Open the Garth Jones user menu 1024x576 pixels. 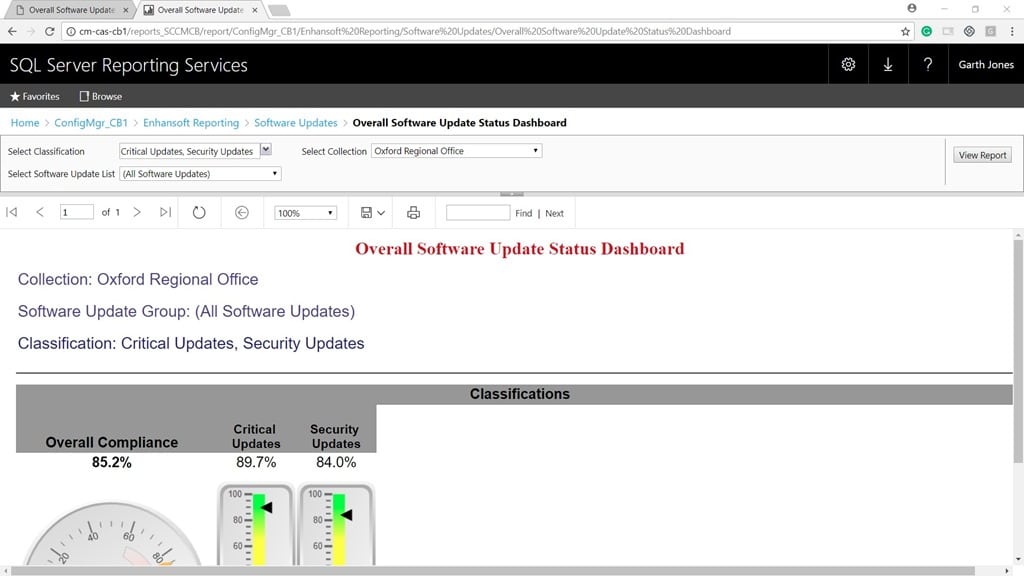pos(986,65)
